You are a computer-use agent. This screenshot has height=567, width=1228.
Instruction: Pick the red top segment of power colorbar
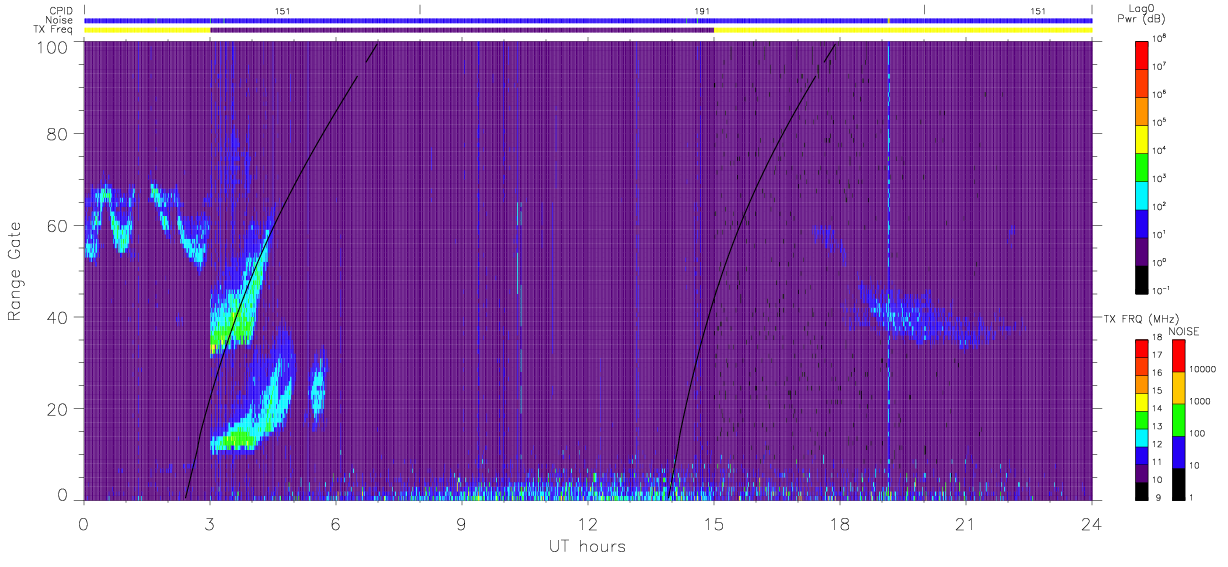coord(1143,54)
